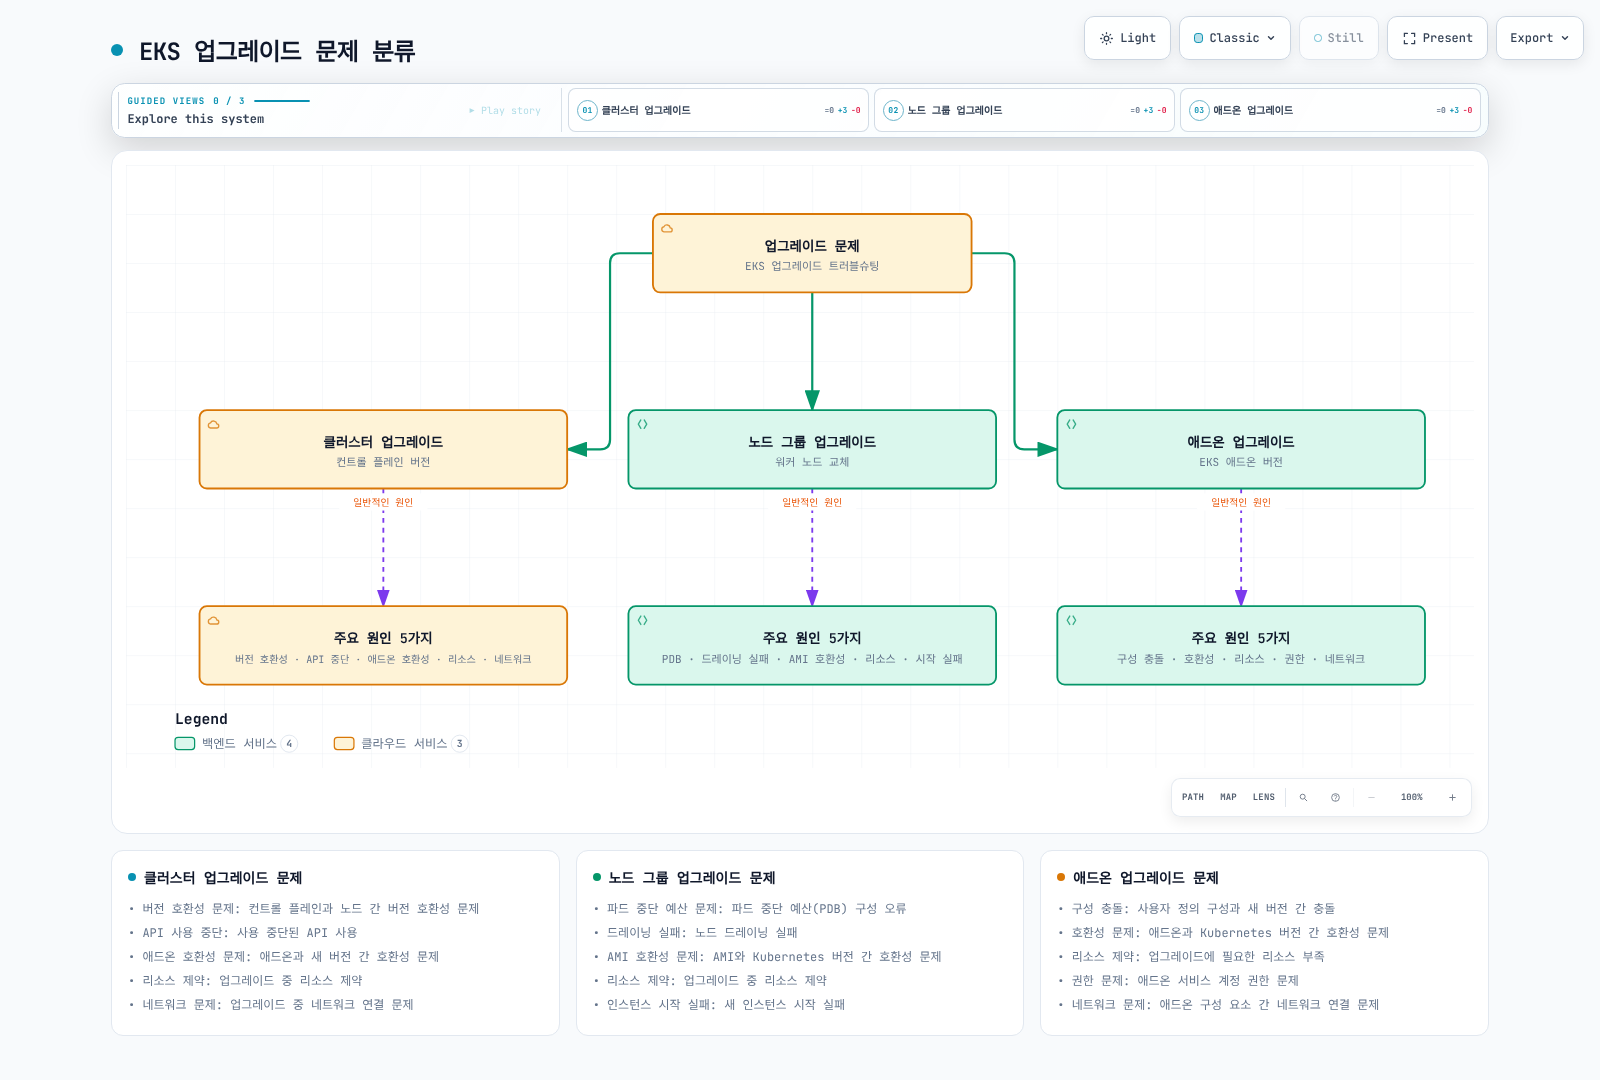Click the EKS 업그레이드 문제 분류 title
Screen dimensions: 1600x1080
click(x=277, y=51)
